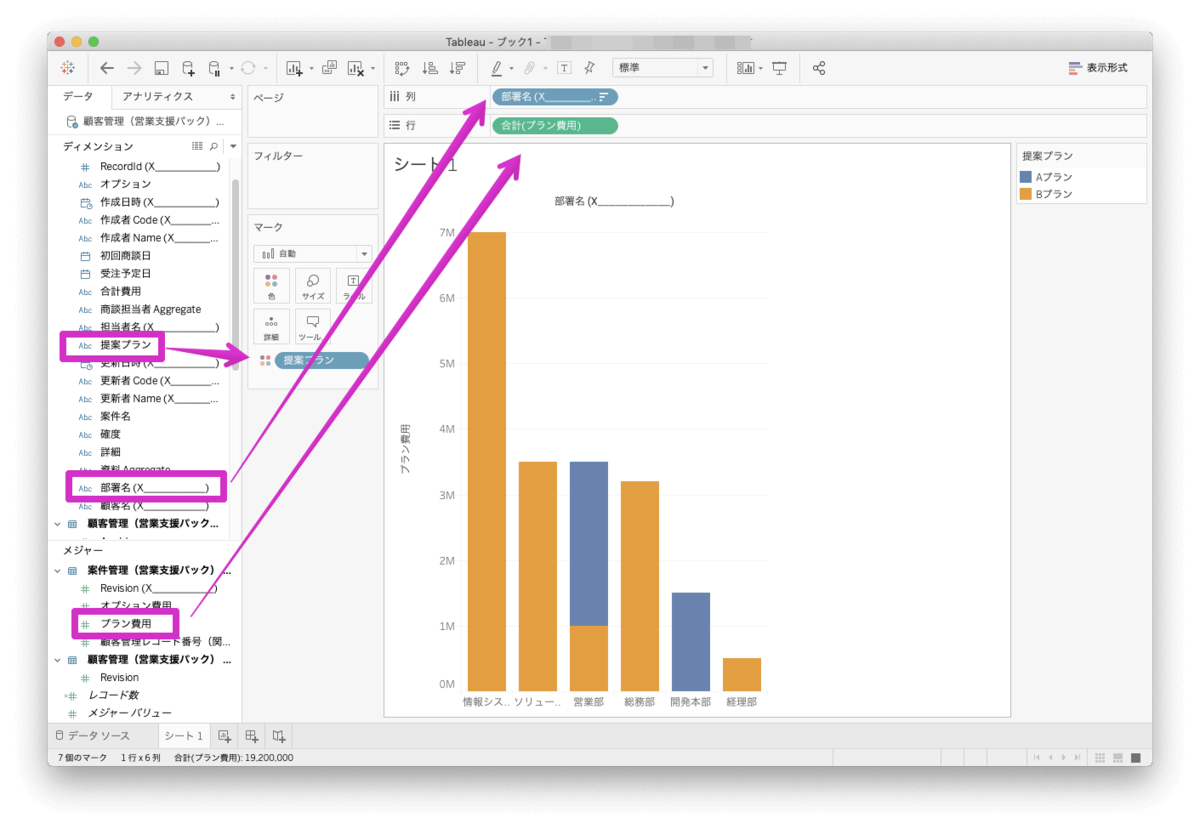Collapse the 案件管理 measures table group
The width and height of the screenshot is (1200, 829).
click(57, 570)
